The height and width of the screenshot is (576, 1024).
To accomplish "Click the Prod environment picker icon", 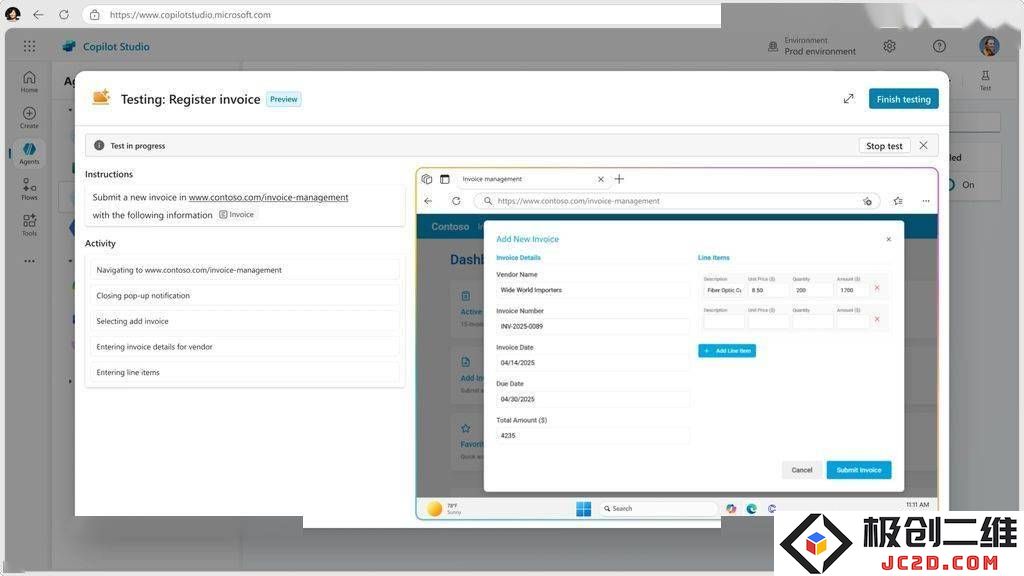I will (x=773, y=46).
